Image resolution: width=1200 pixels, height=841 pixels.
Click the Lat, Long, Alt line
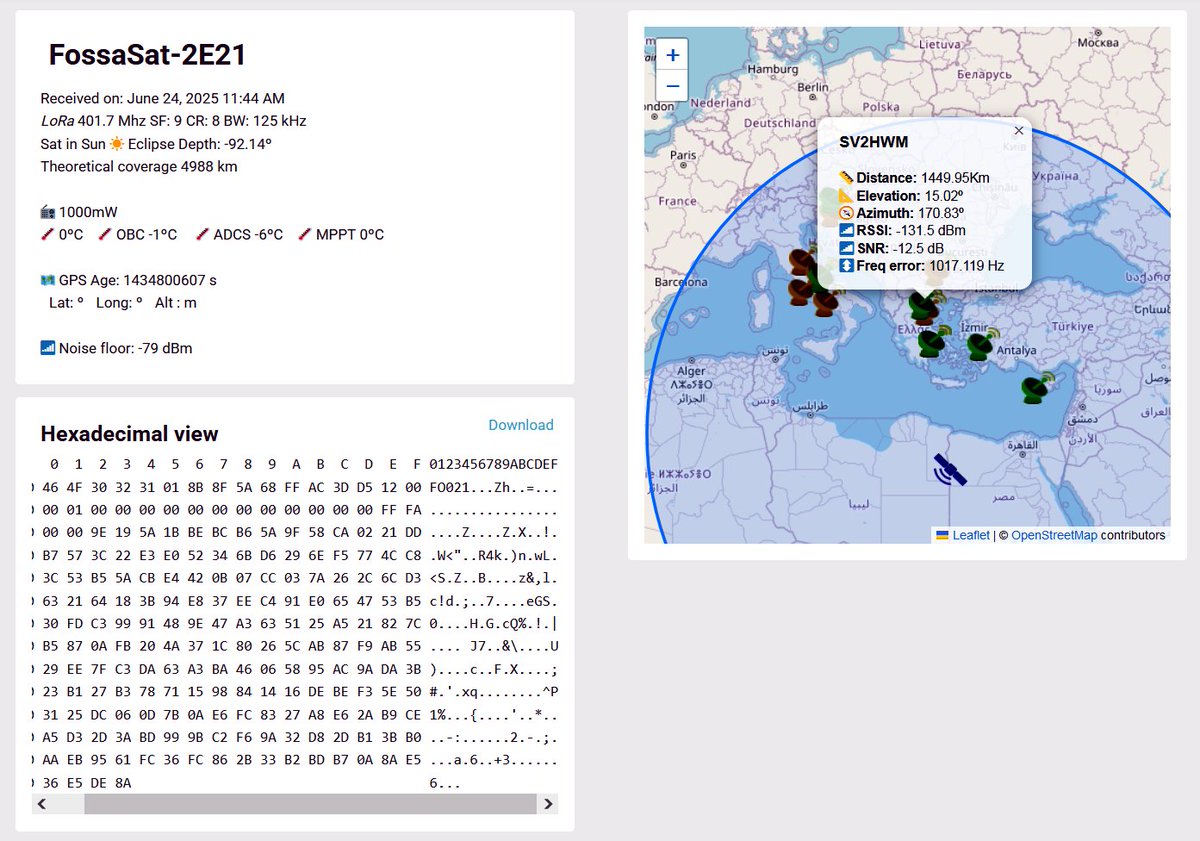pos(123,302)
